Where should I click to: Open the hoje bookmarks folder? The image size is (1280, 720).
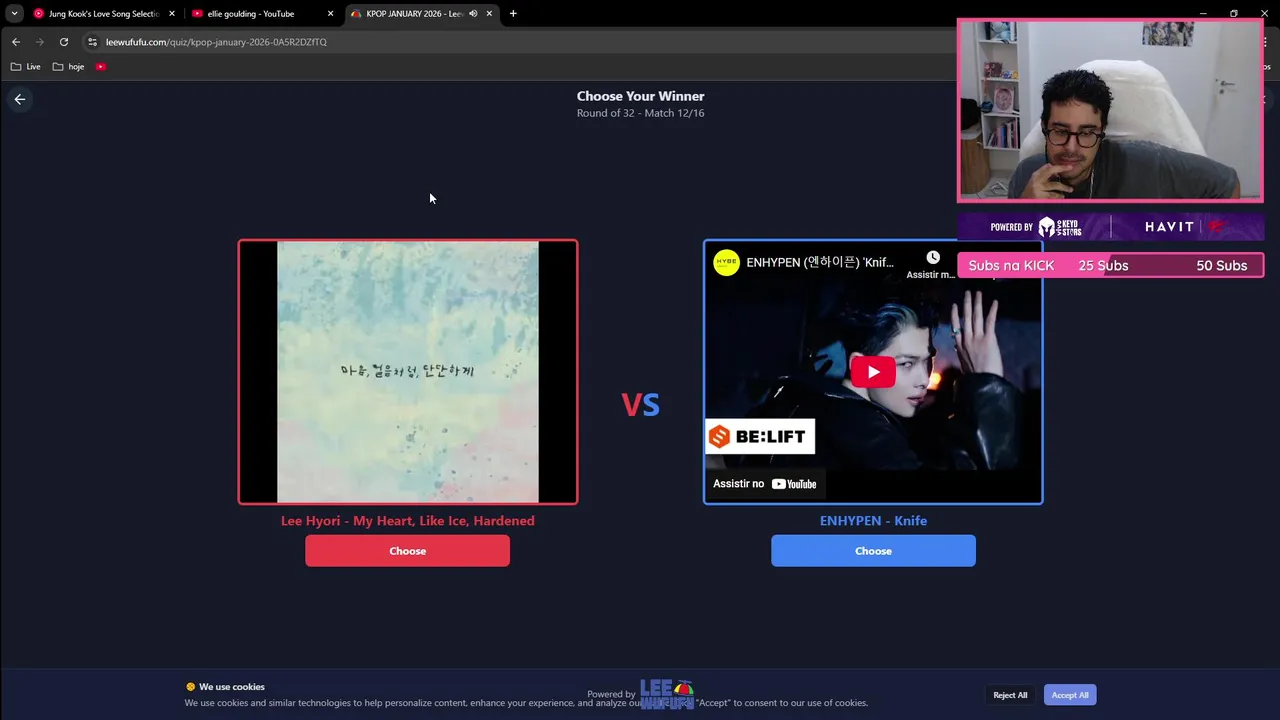click(x=68, y=67)
